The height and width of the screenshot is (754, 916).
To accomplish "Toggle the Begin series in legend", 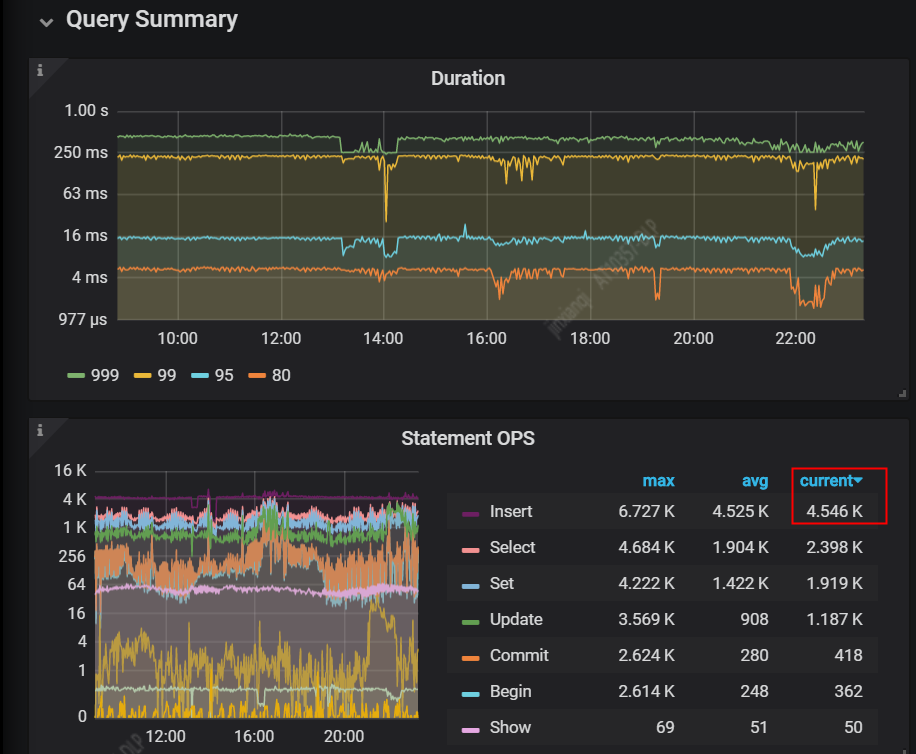I will pos(511,692).
